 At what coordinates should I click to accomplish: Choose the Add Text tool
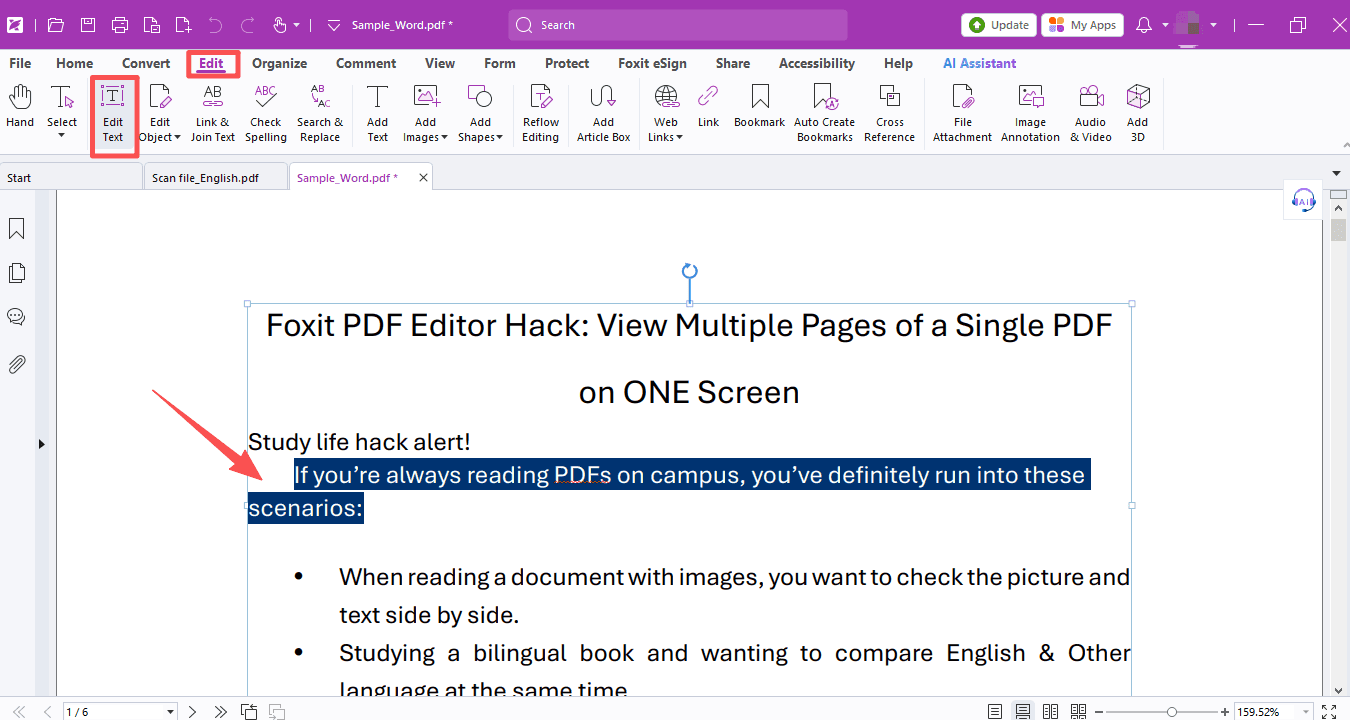point(377,113)
